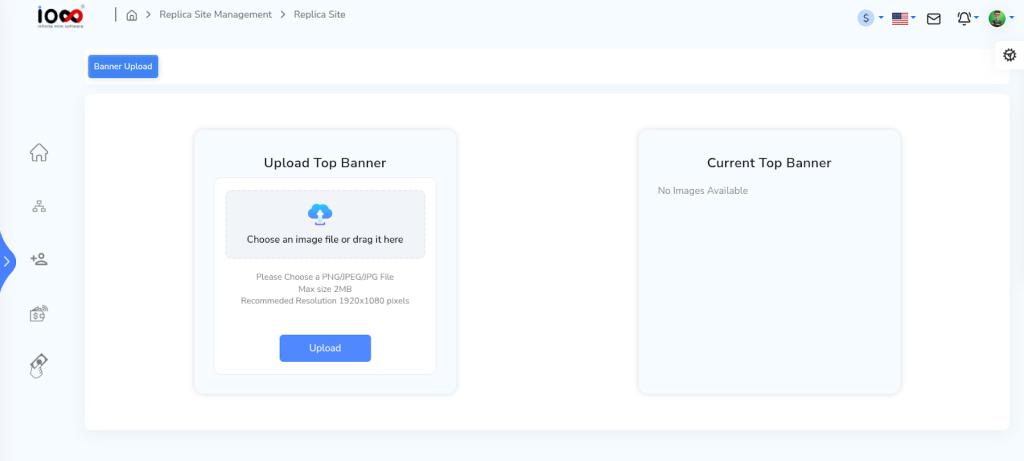Image resolution: width=1024 pixels, height=461 pixels.
Task: Open the e-wallet sidebar icon
Action: pos(39,314)
